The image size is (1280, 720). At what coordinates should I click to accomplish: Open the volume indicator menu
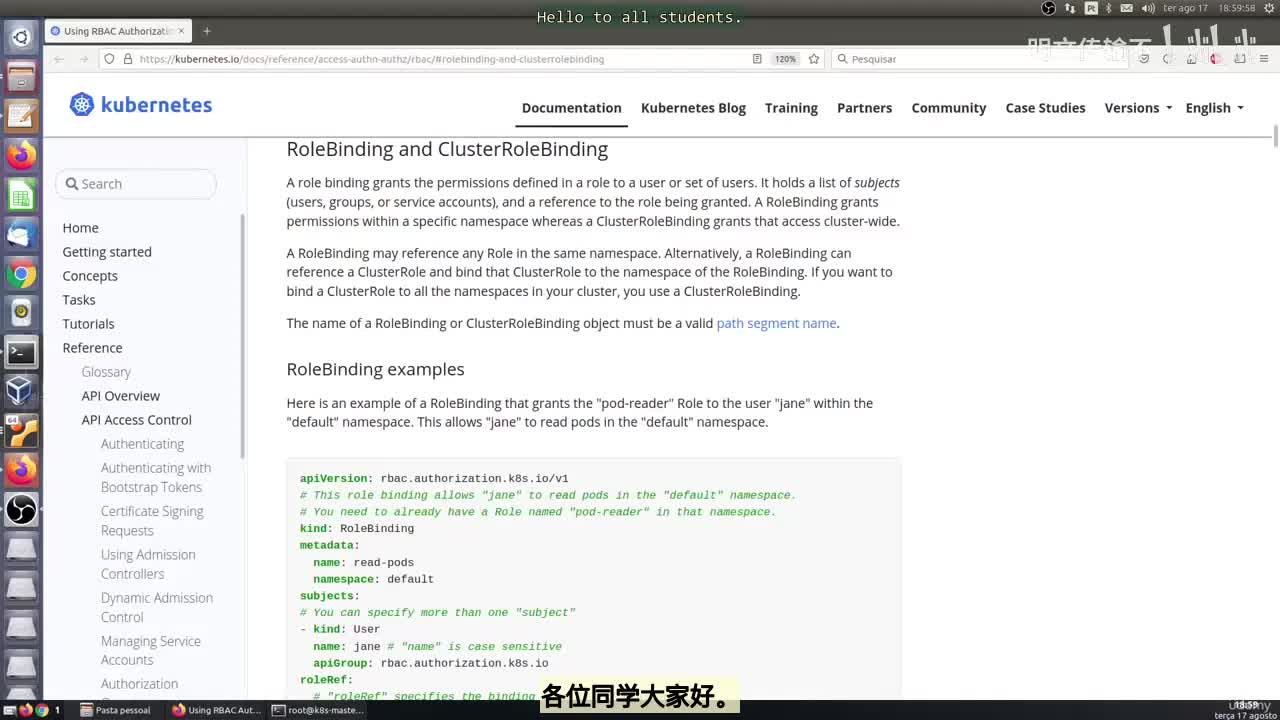[1148, 8]
